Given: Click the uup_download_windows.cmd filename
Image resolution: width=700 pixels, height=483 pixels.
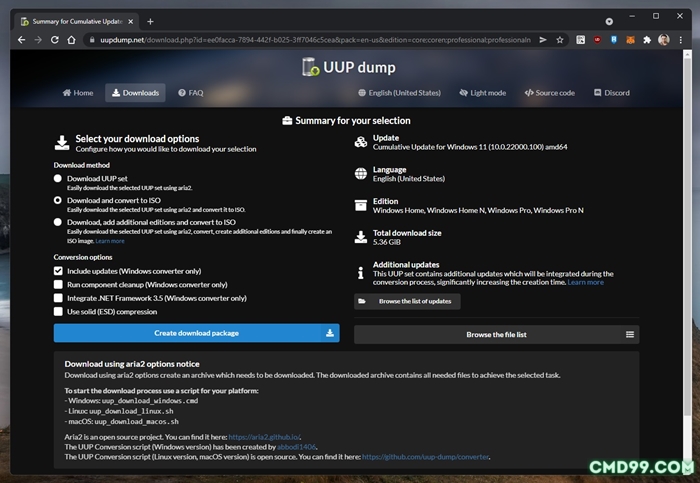Looking at the screenshot, I should pos(150,401).
